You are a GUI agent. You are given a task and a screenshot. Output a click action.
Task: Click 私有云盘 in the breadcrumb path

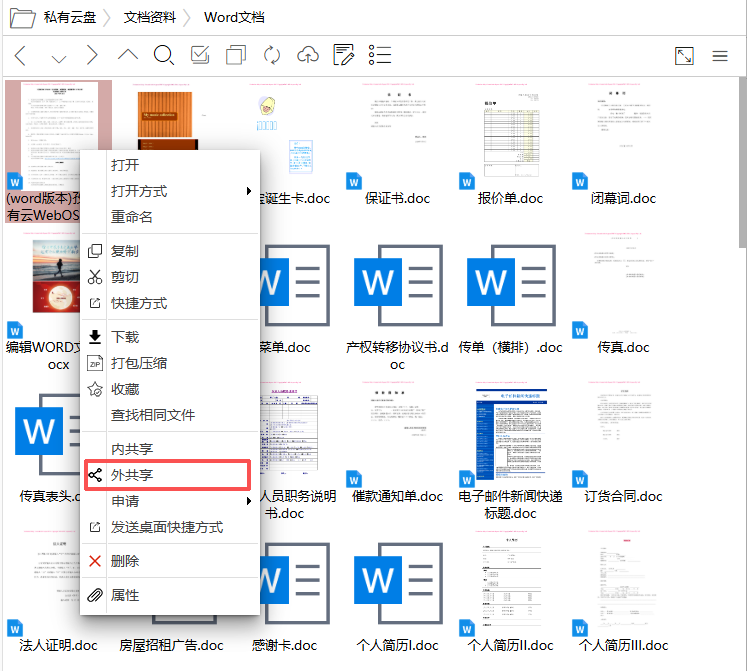click(69, 17)
